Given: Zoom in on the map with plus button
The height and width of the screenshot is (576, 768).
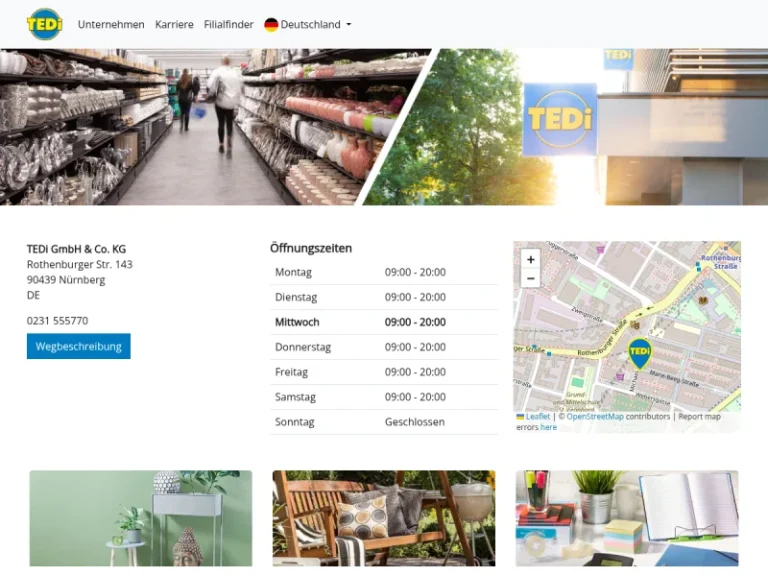Looking at the screenshot, I should point(530,259).
